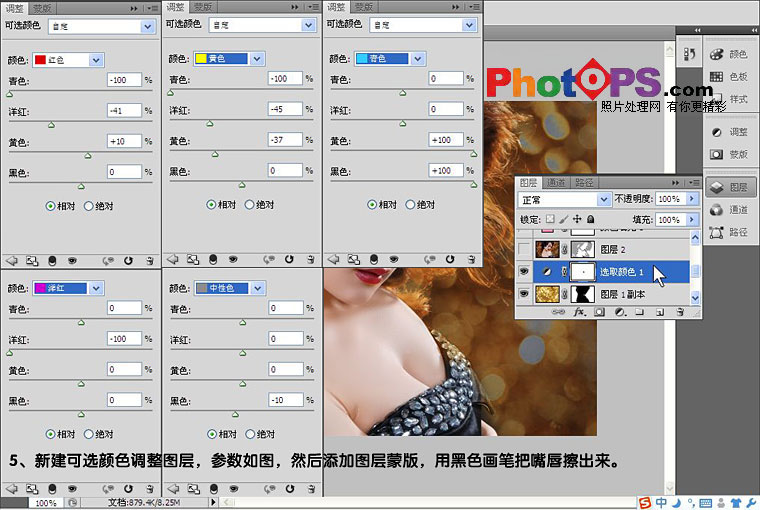Viewport: 760px width, 510px height.
Task: Open the 青色 color dropdown
Action: tap(418, 59)
